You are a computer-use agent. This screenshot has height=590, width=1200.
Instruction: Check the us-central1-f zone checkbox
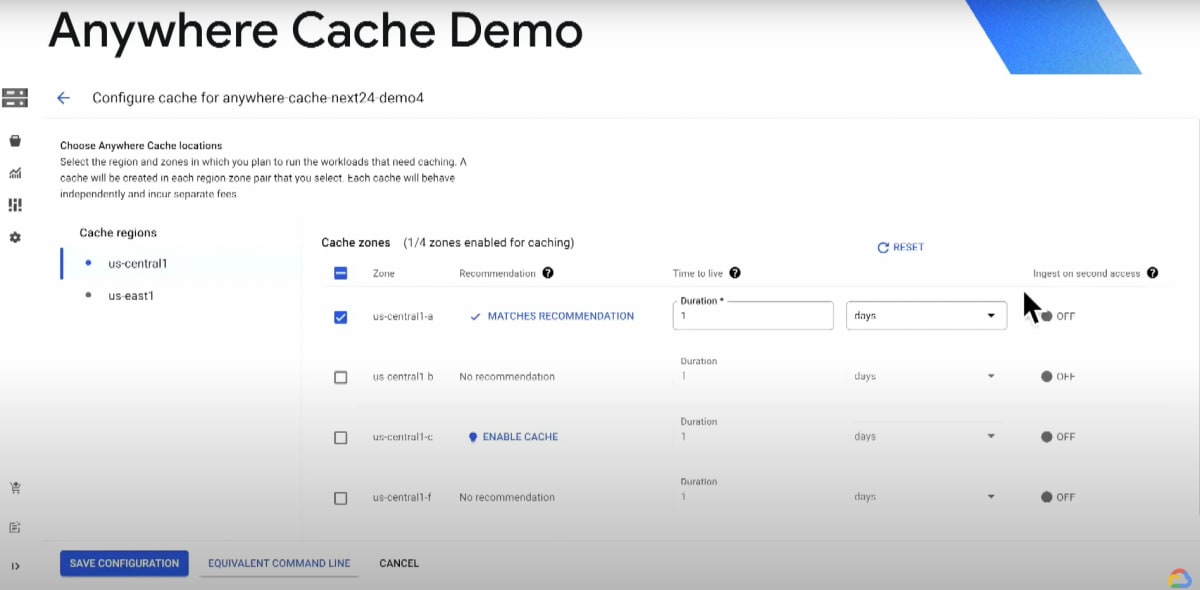pos(340,498)
